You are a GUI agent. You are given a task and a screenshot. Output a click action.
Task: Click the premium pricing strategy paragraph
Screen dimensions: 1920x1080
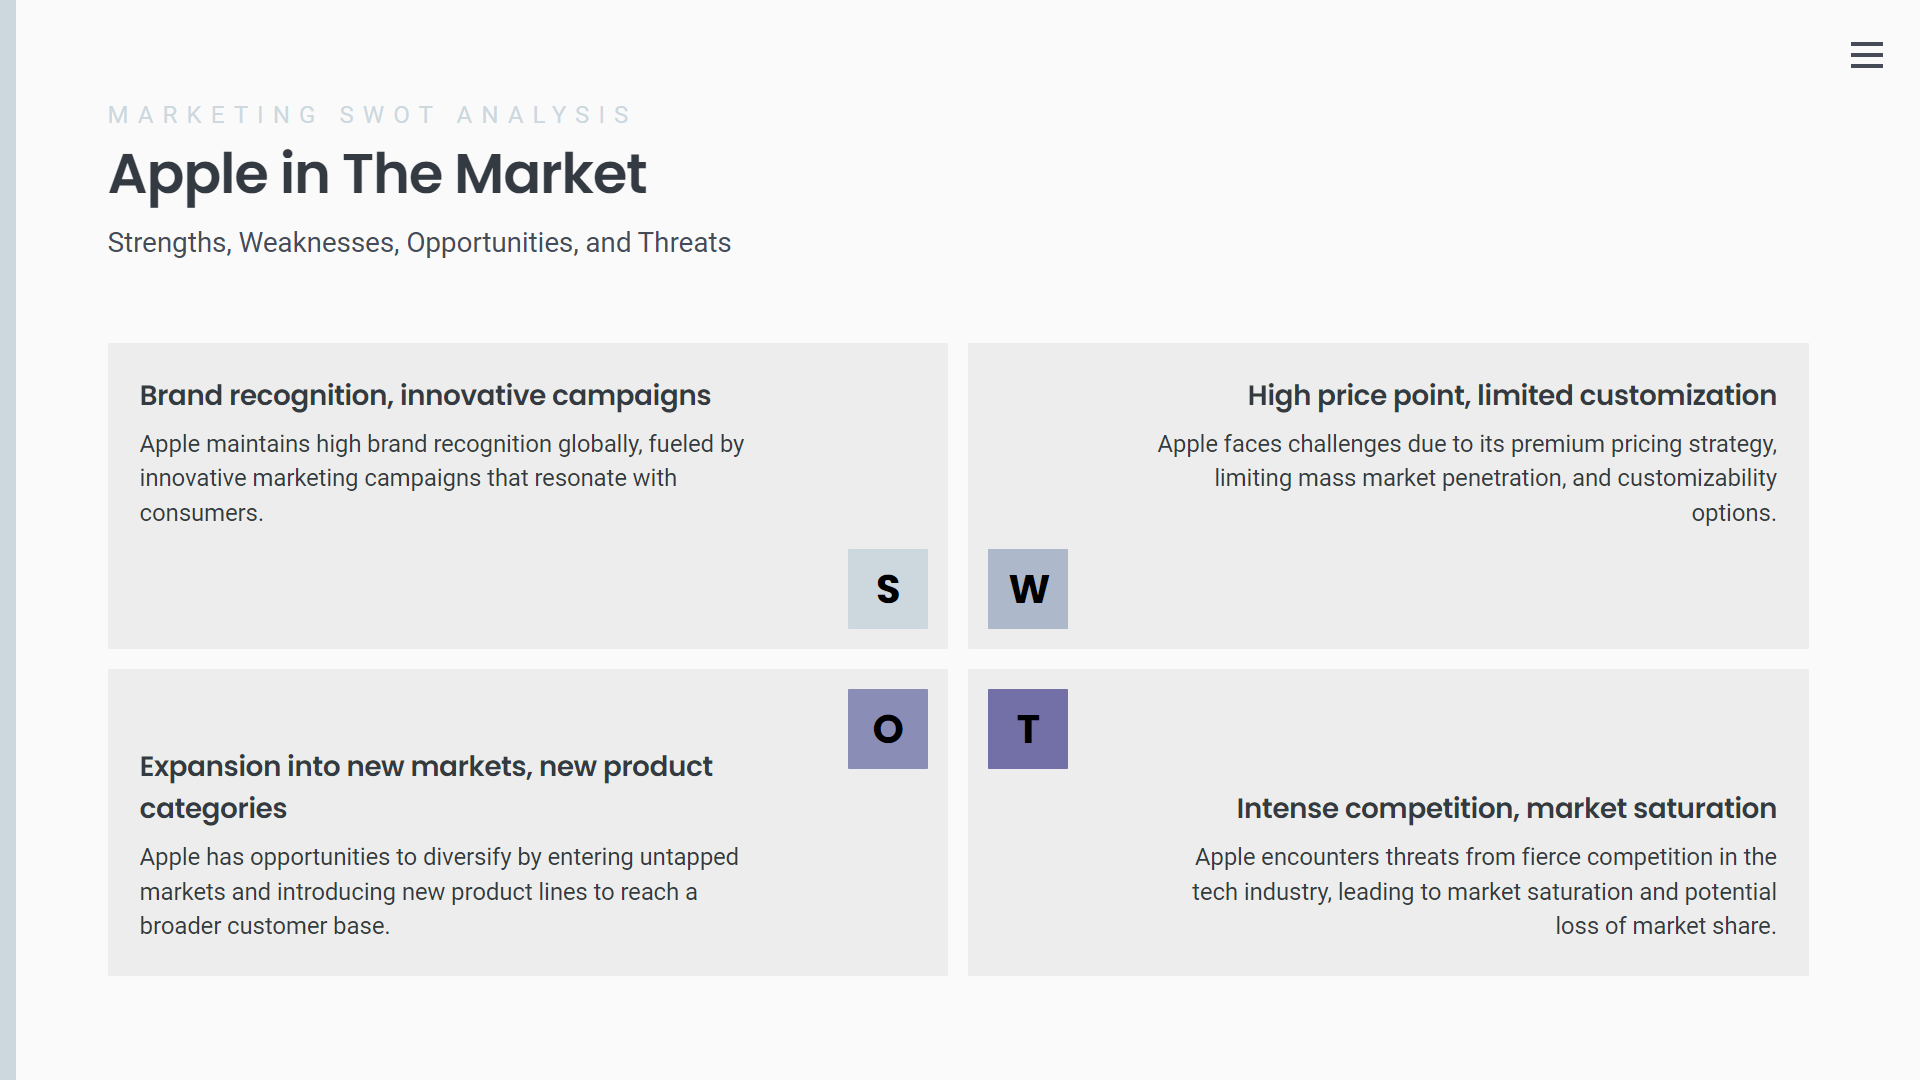(x=1467, y=478)
